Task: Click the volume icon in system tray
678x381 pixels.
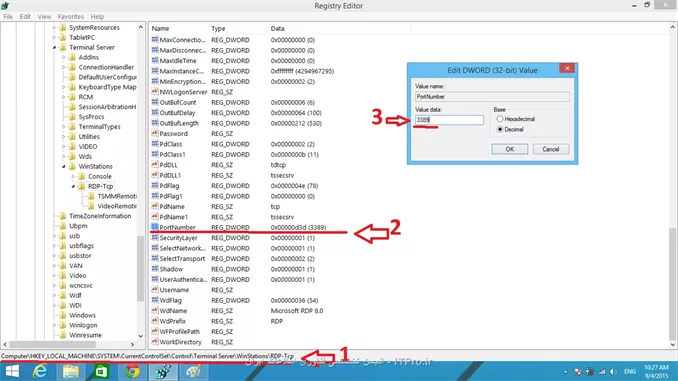Action: [x=613, y=371]
